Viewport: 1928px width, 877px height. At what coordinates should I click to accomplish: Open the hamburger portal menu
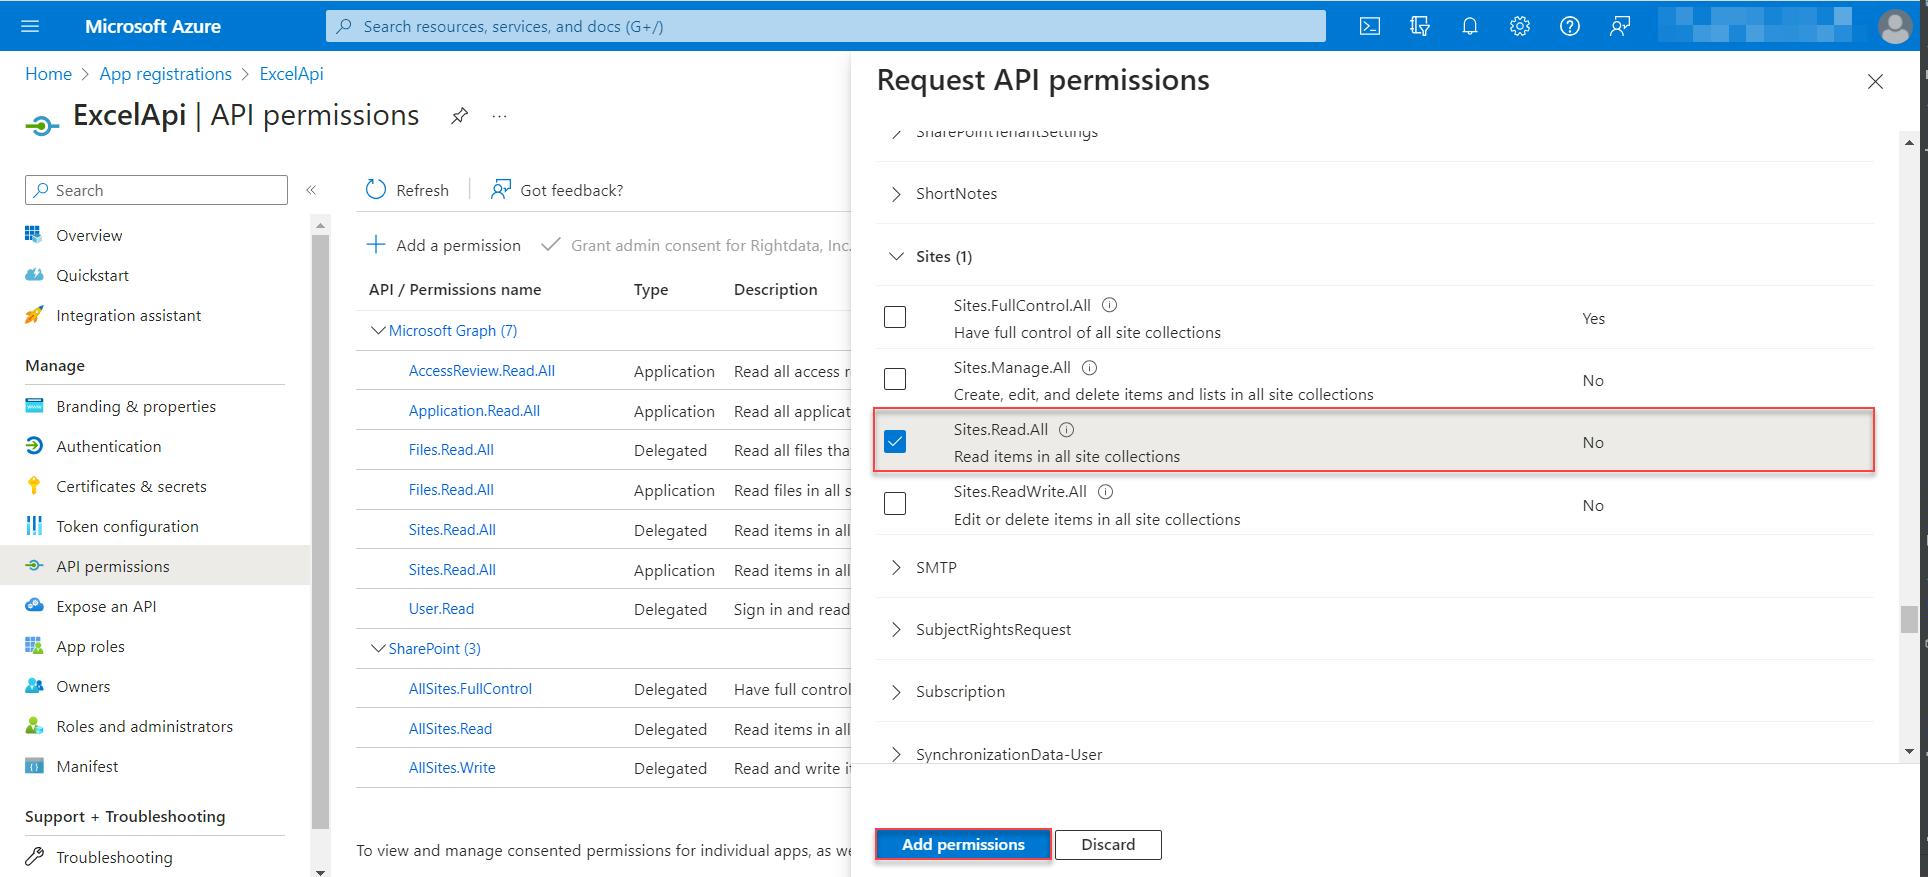tap(30, 26)
